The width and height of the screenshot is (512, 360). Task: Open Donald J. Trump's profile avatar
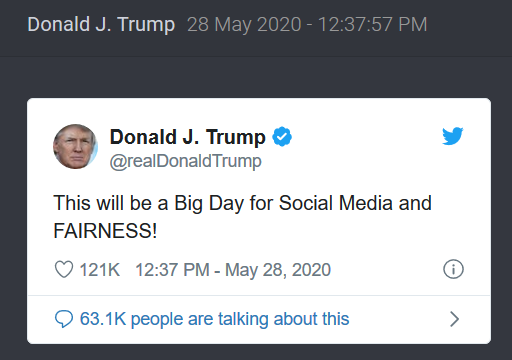click(x=75, y=146)
